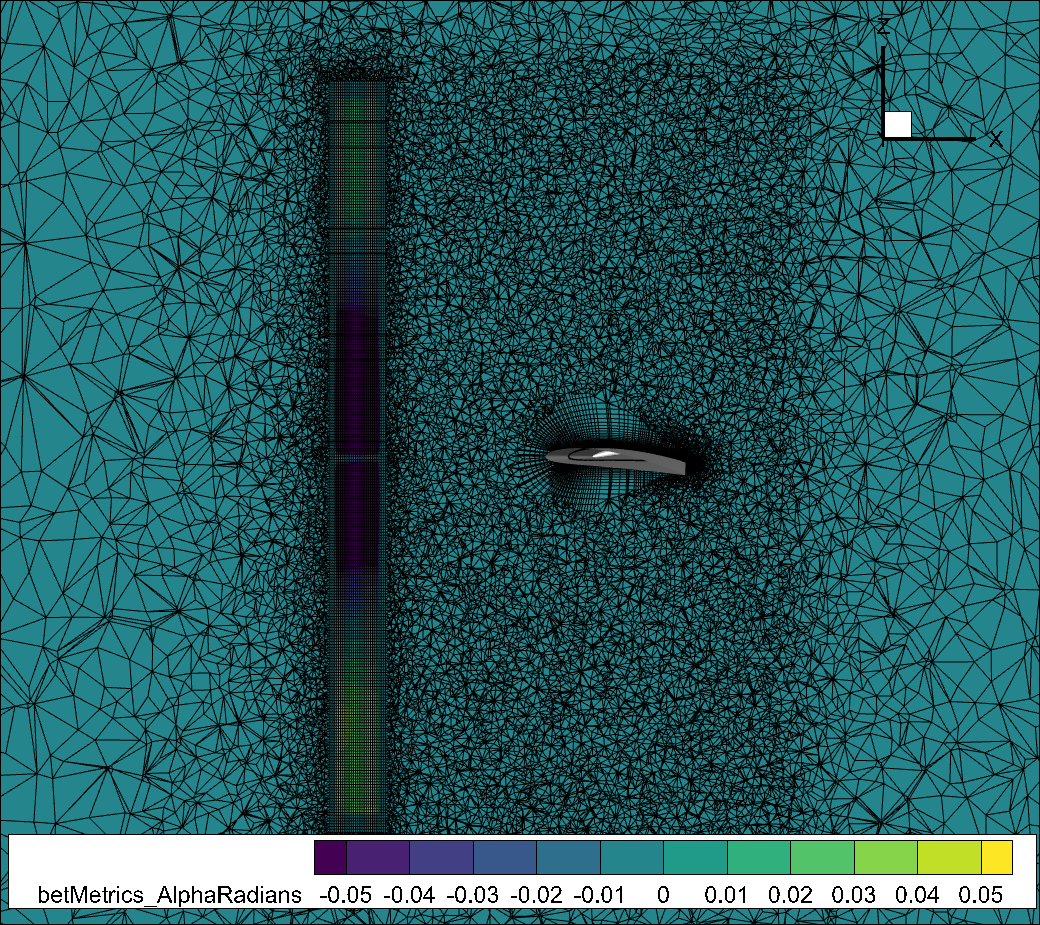Viewport: 1040px width, 925px height.
Task: Select the Z axis label on the triad
Action: (883, 27)
